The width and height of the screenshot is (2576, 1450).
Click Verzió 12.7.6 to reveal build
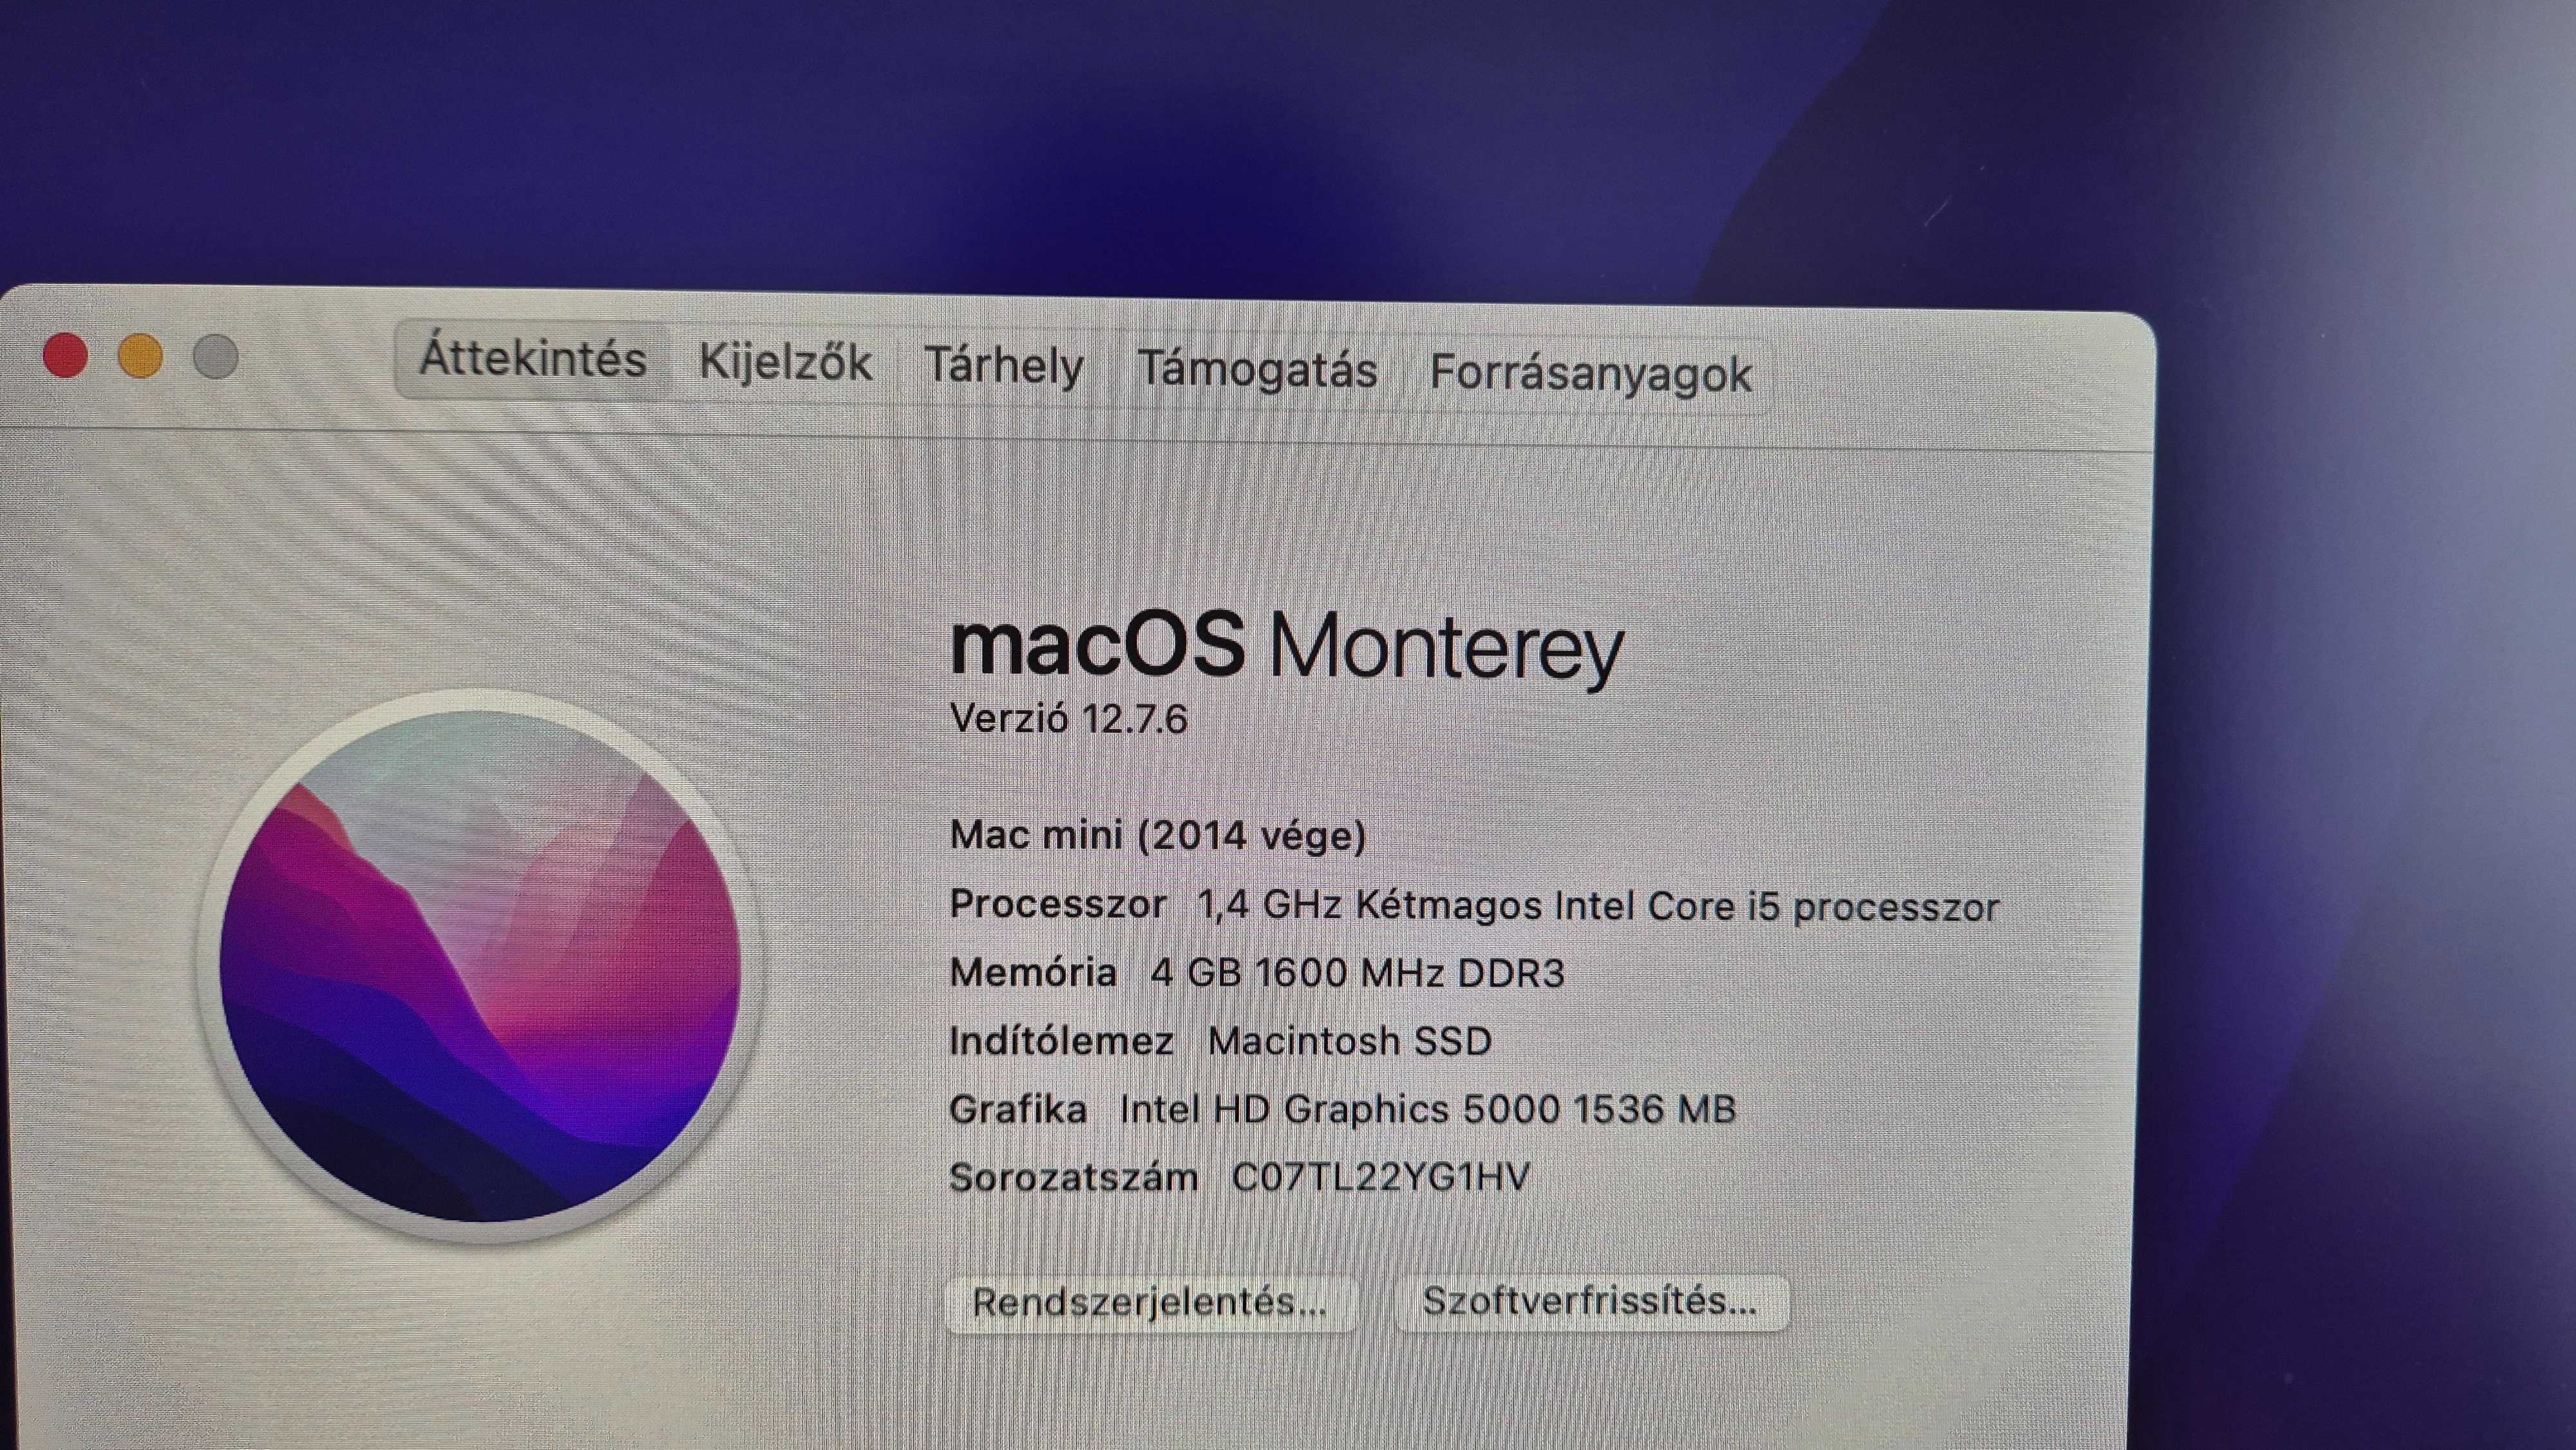click(1068, 719)
